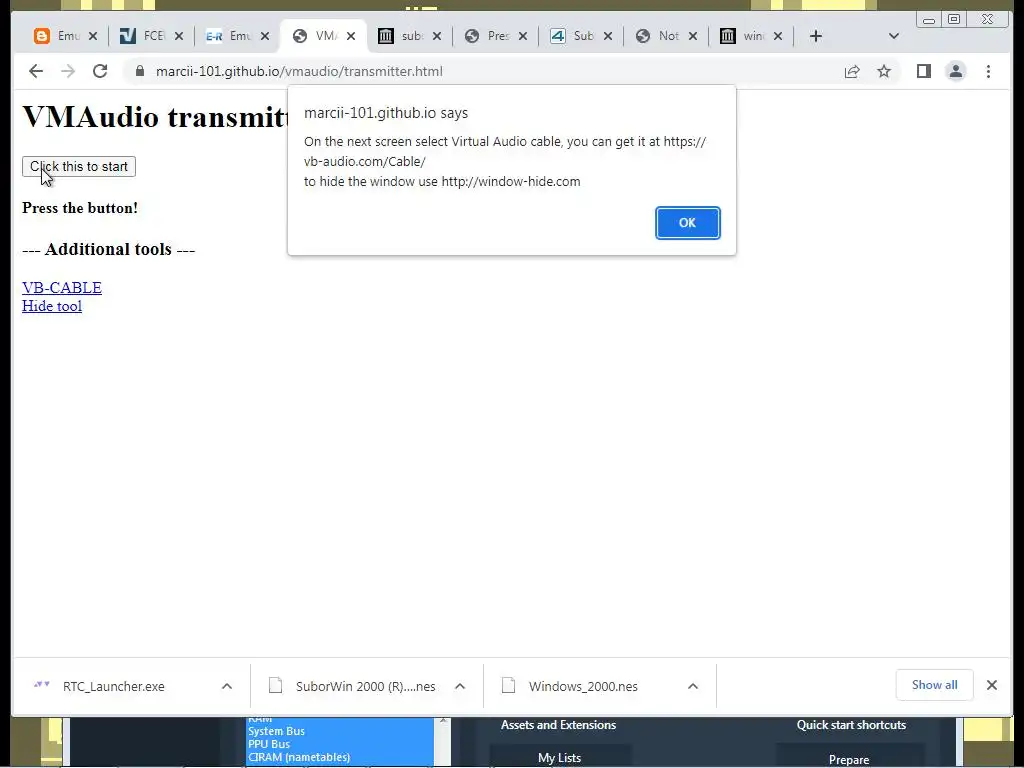The width and height of the screenshot is (1024, 768).
Task: Open the SuborWin 2000 (R) nes download
Action: [x=365, y=686]
